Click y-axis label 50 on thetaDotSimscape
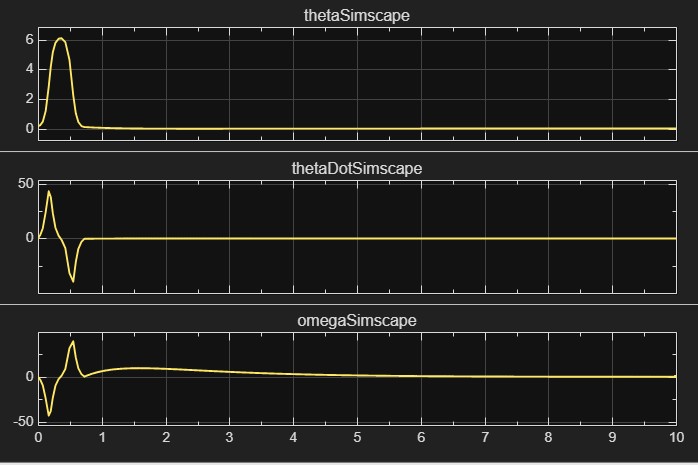This screenshot has height=465, width=698. pos(26,183)
